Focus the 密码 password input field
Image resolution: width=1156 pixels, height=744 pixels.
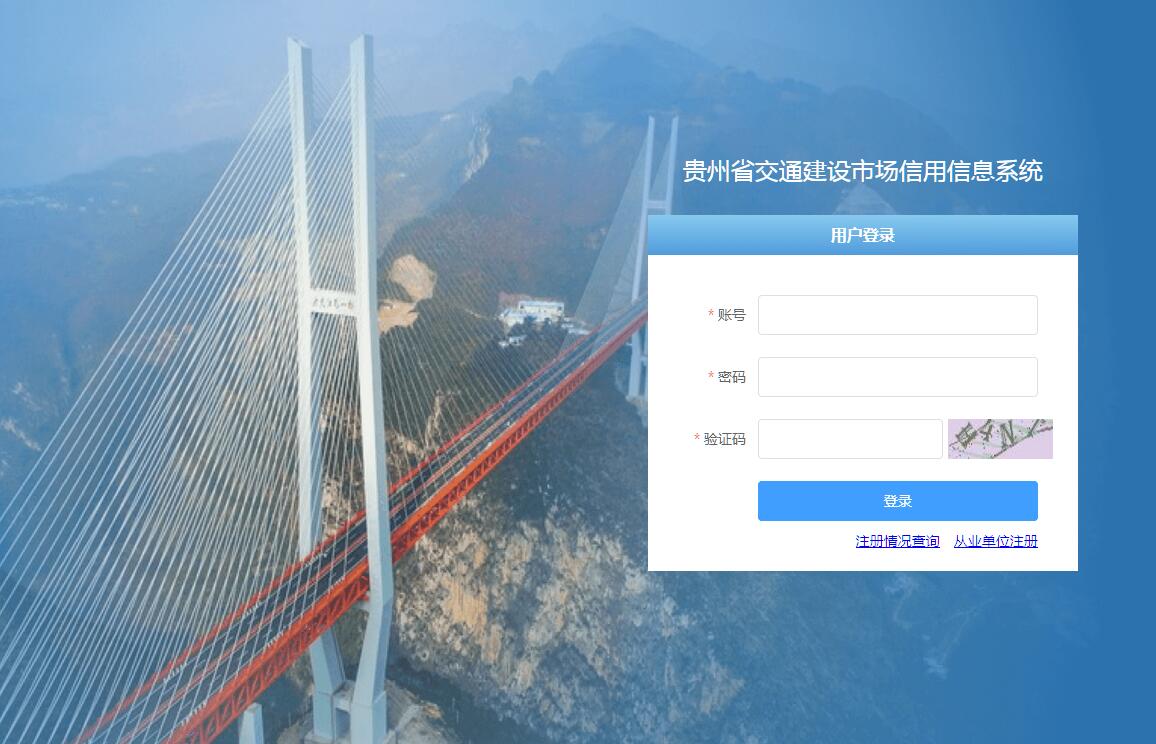click(897, 377)
